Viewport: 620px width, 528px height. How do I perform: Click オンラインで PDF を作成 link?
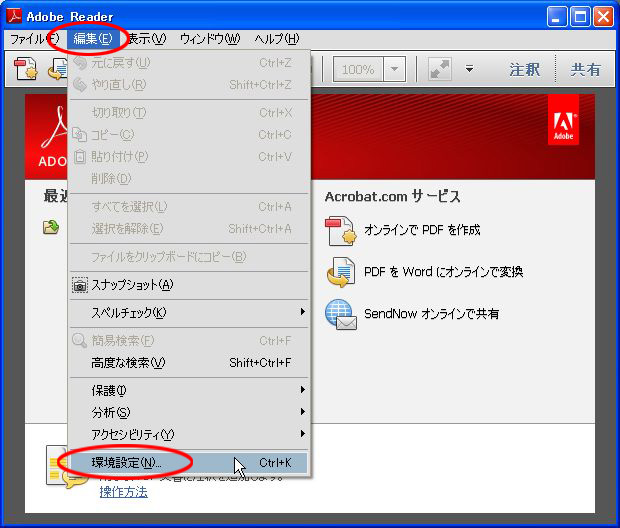pyautogui.click(x=422, y=230)
